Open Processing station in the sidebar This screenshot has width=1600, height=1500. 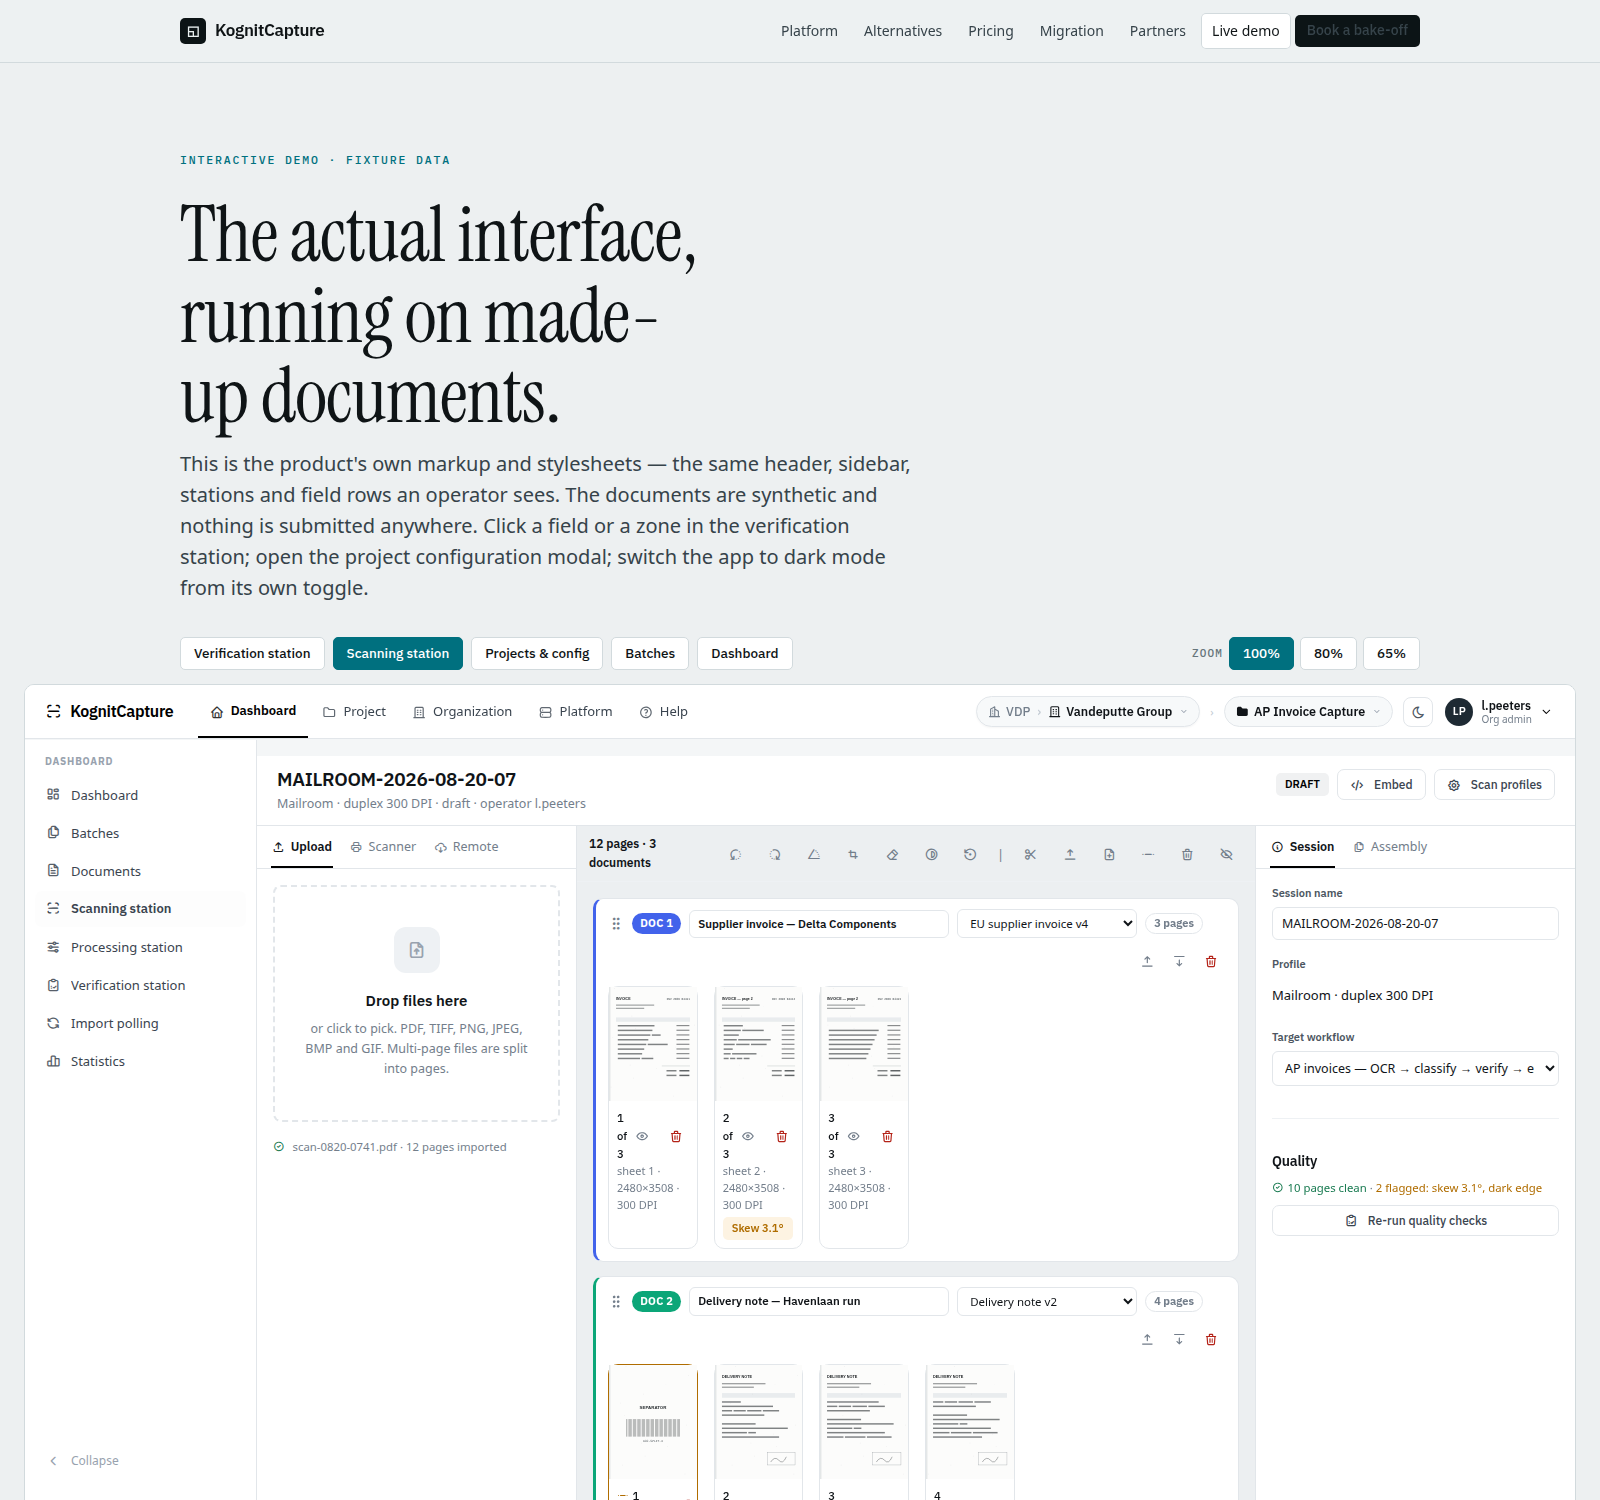141,948
